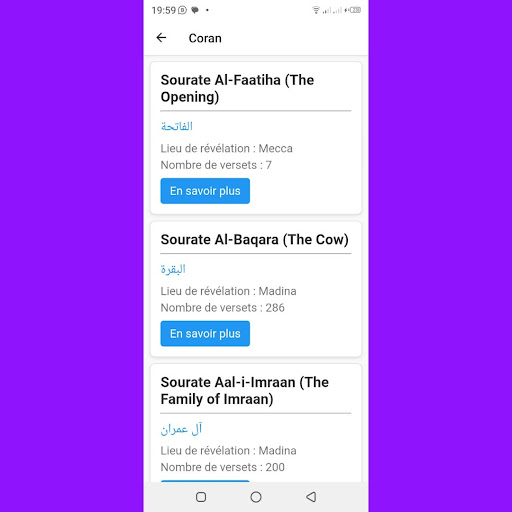Tap Lieu de révélation : Mecca text
The image size is (512, 512).
(x=227, y=148)
